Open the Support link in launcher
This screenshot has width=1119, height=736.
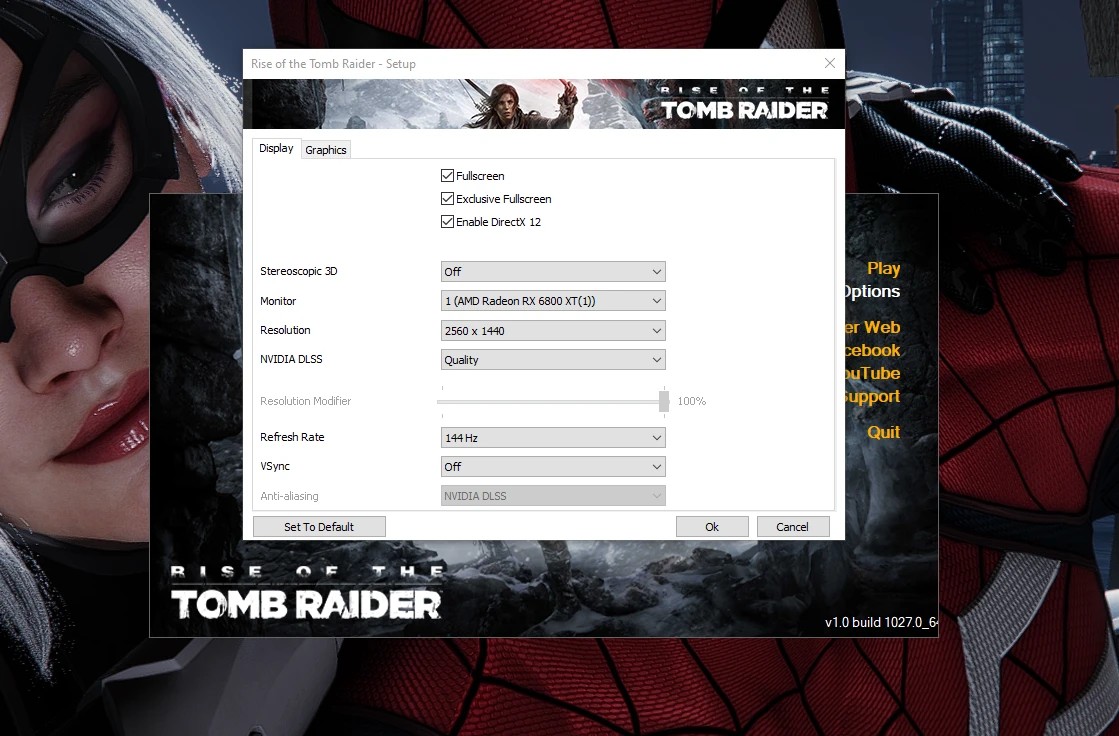click(872, 396)
